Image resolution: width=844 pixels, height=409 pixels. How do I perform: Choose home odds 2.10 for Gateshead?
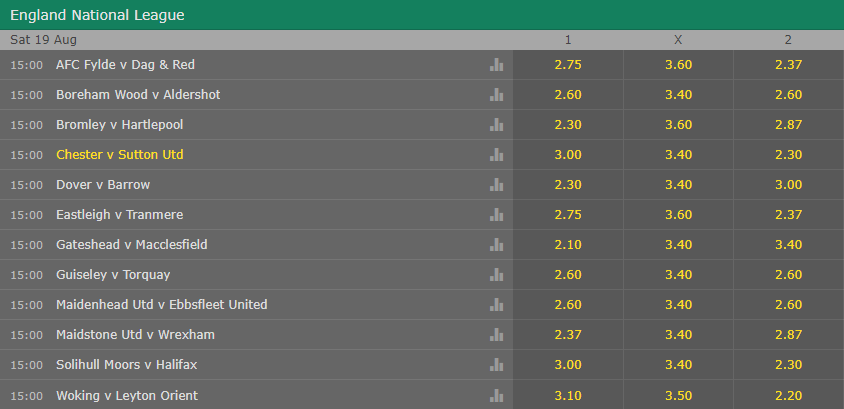[x=568, y=245]
